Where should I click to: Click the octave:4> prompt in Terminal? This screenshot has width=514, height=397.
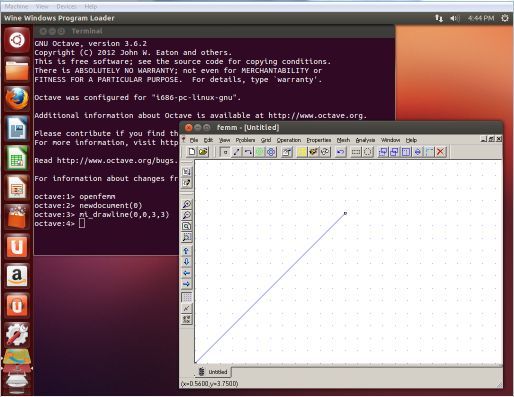coord(55,224)
